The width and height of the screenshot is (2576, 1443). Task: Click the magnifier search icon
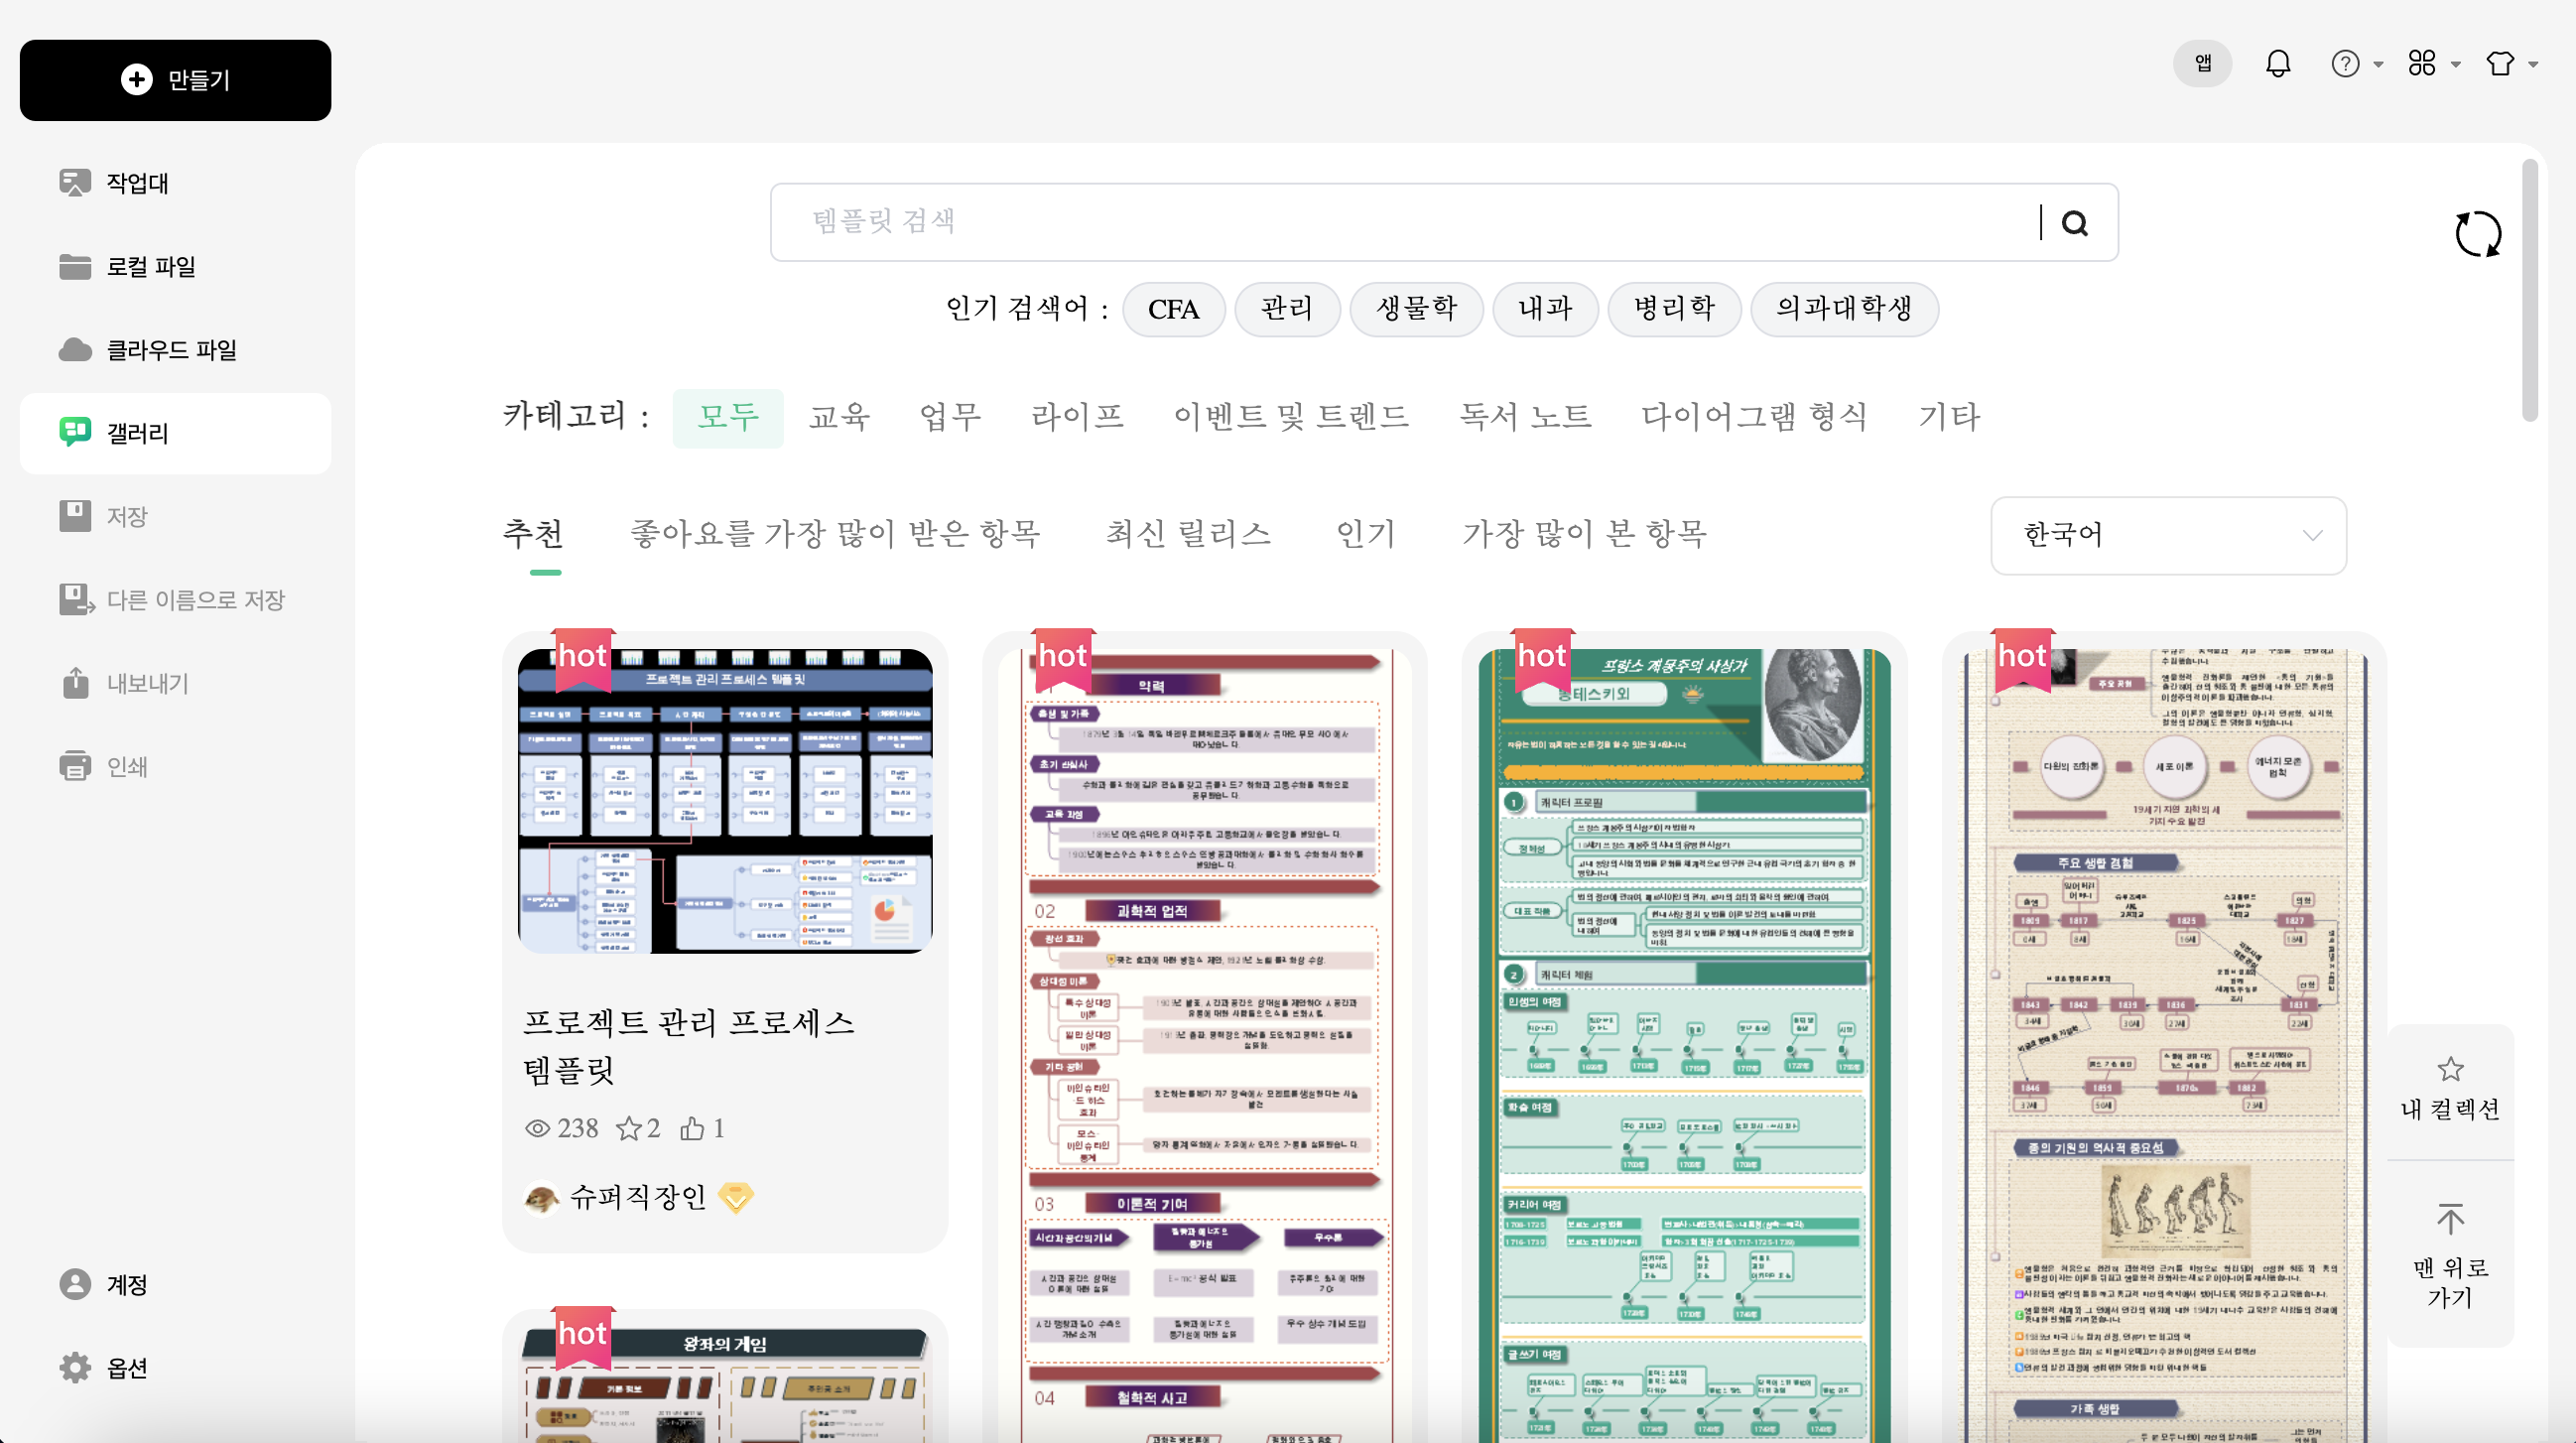pos(2075,223)
